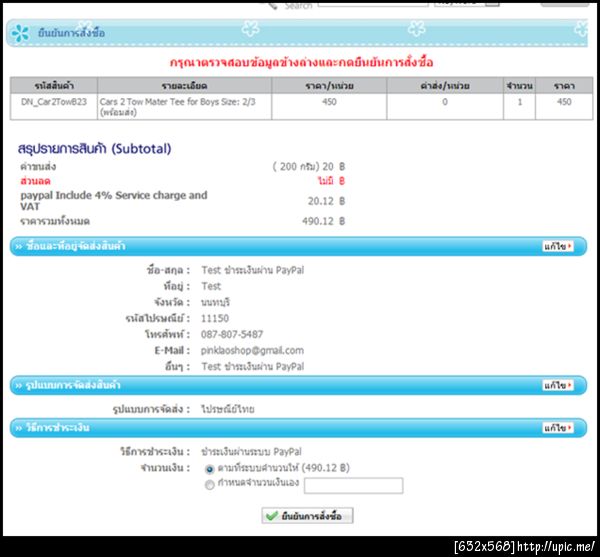
Task: Click the รหัสสินค้า column header
Action: point(54,86)
